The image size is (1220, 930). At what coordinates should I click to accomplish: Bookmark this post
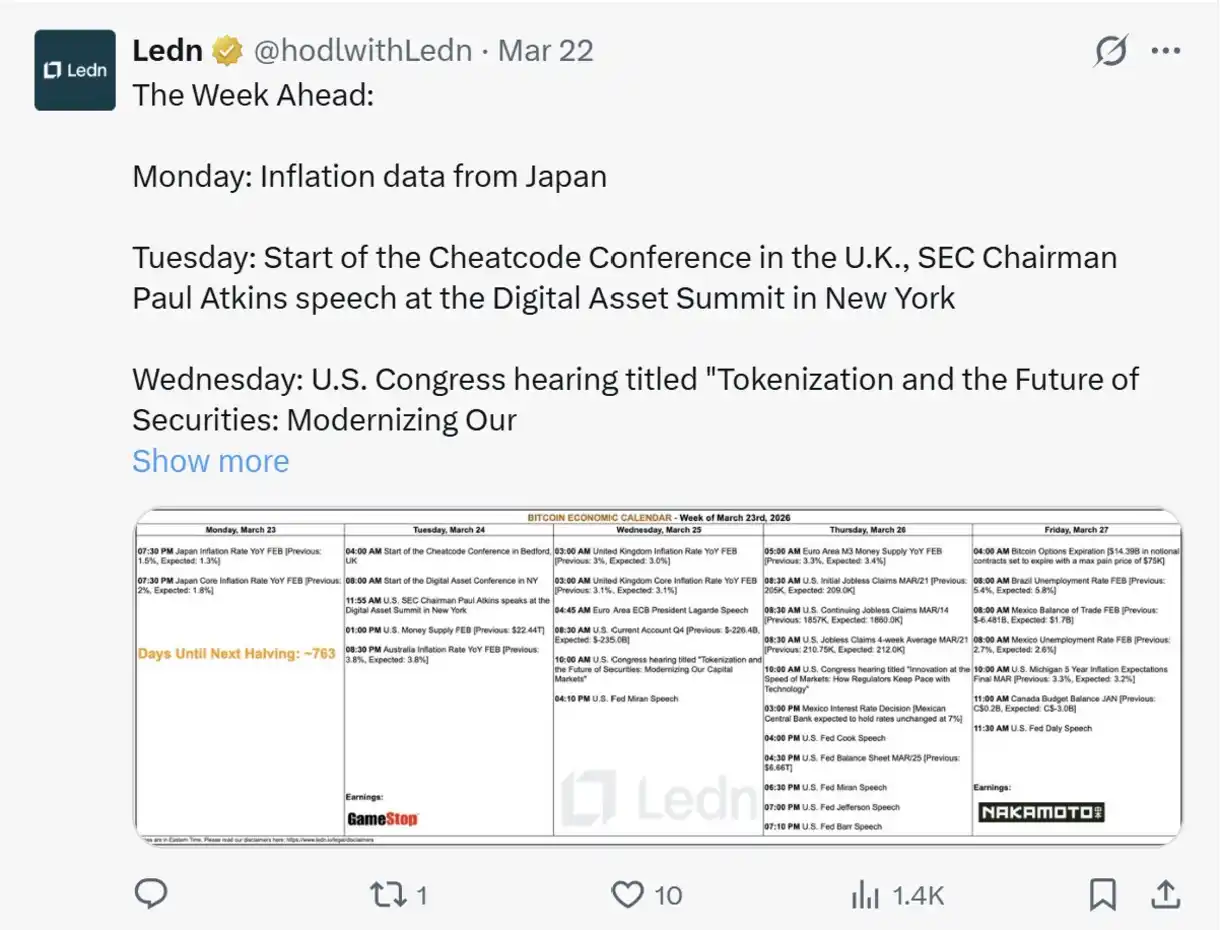(x=1102, y=894)
